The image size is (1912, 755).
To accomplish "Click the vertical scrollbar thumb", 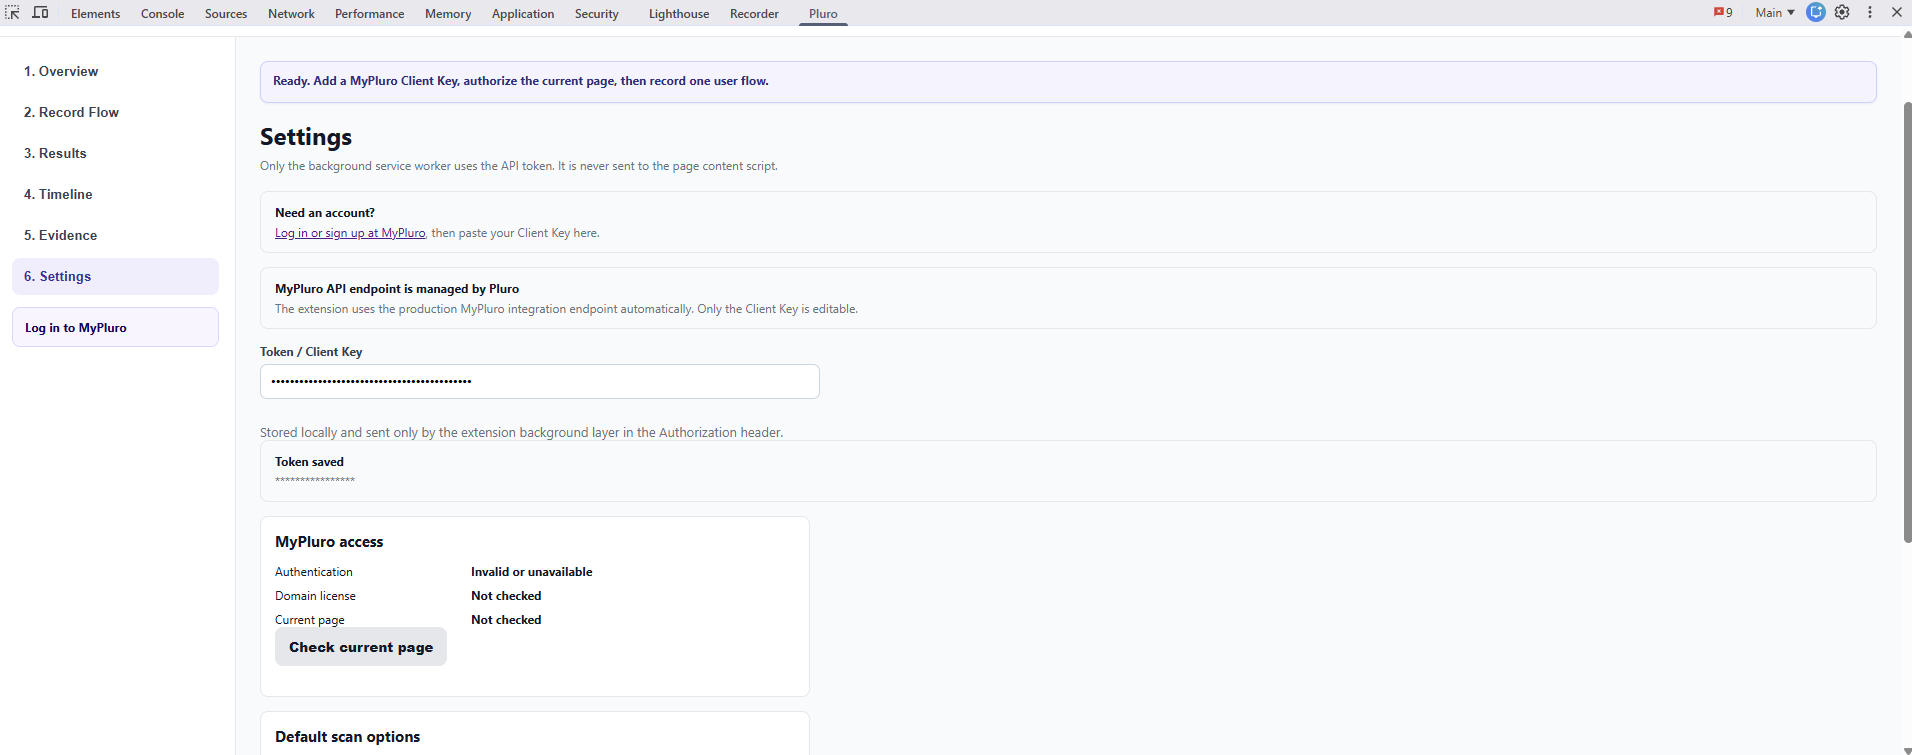I will pos(1907,322).
